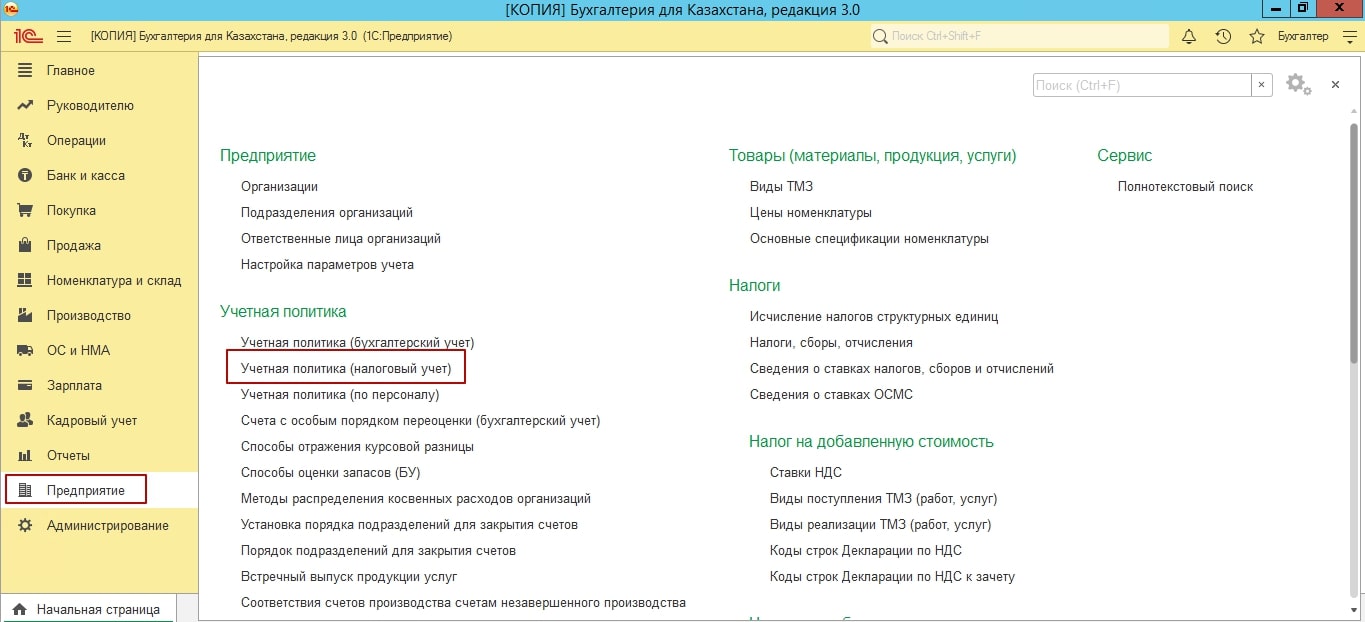Open the history clock icon

tap(1223, 36)
